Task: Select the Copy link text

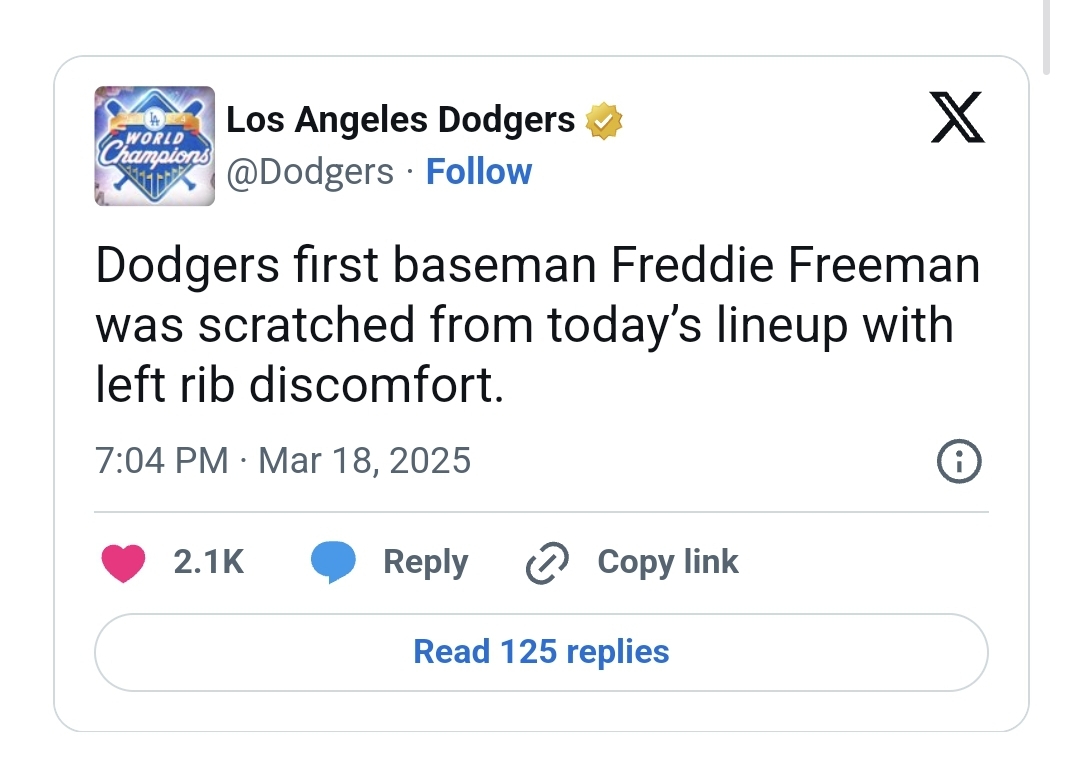Action: pos(667,562)
